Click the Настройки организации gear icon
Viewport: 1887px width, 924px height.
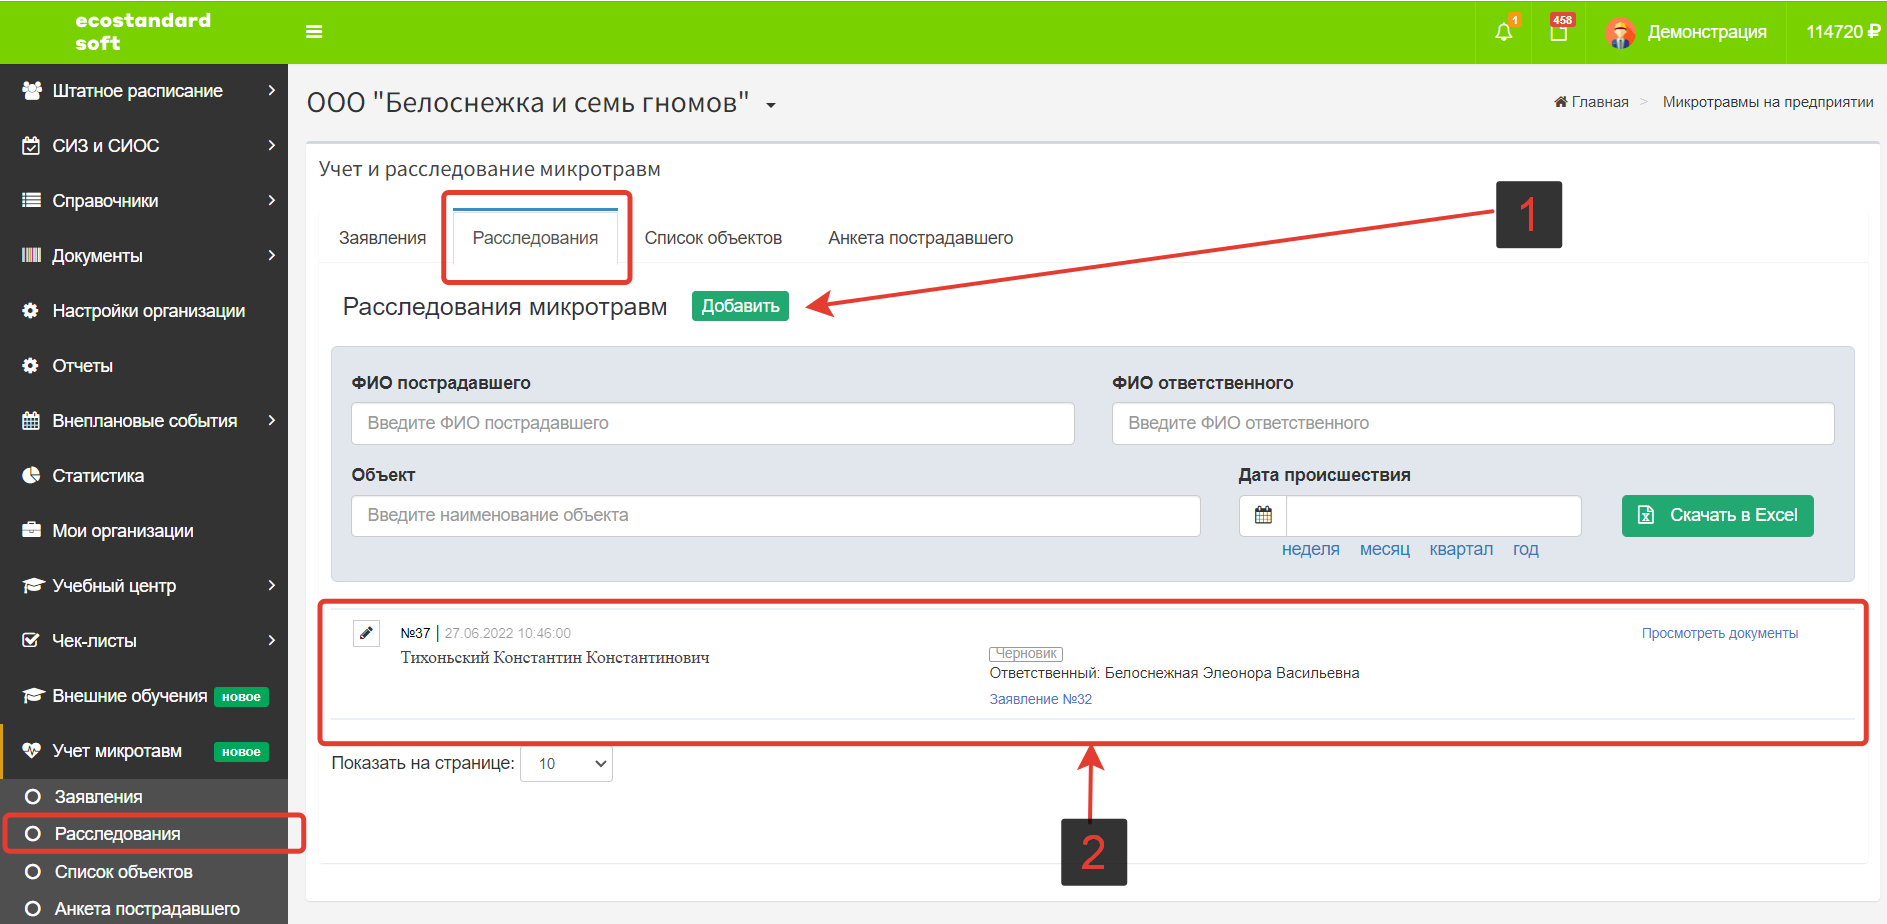click(31, 311)
